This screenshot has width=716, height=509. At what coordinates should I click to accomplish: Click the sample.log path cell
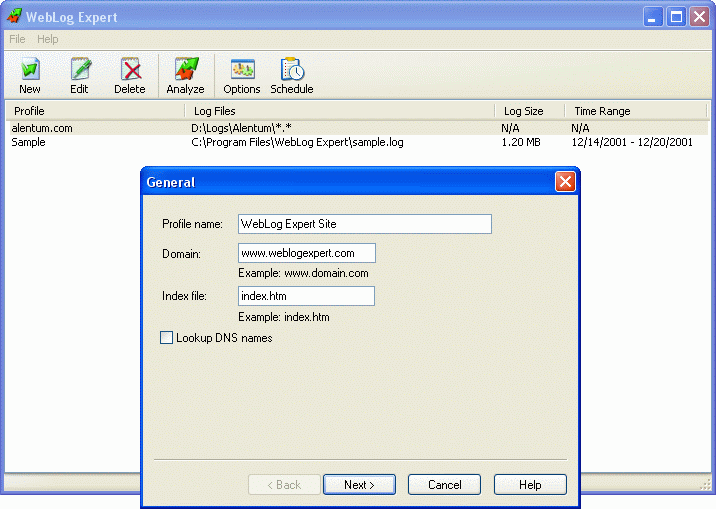point(297,142)
